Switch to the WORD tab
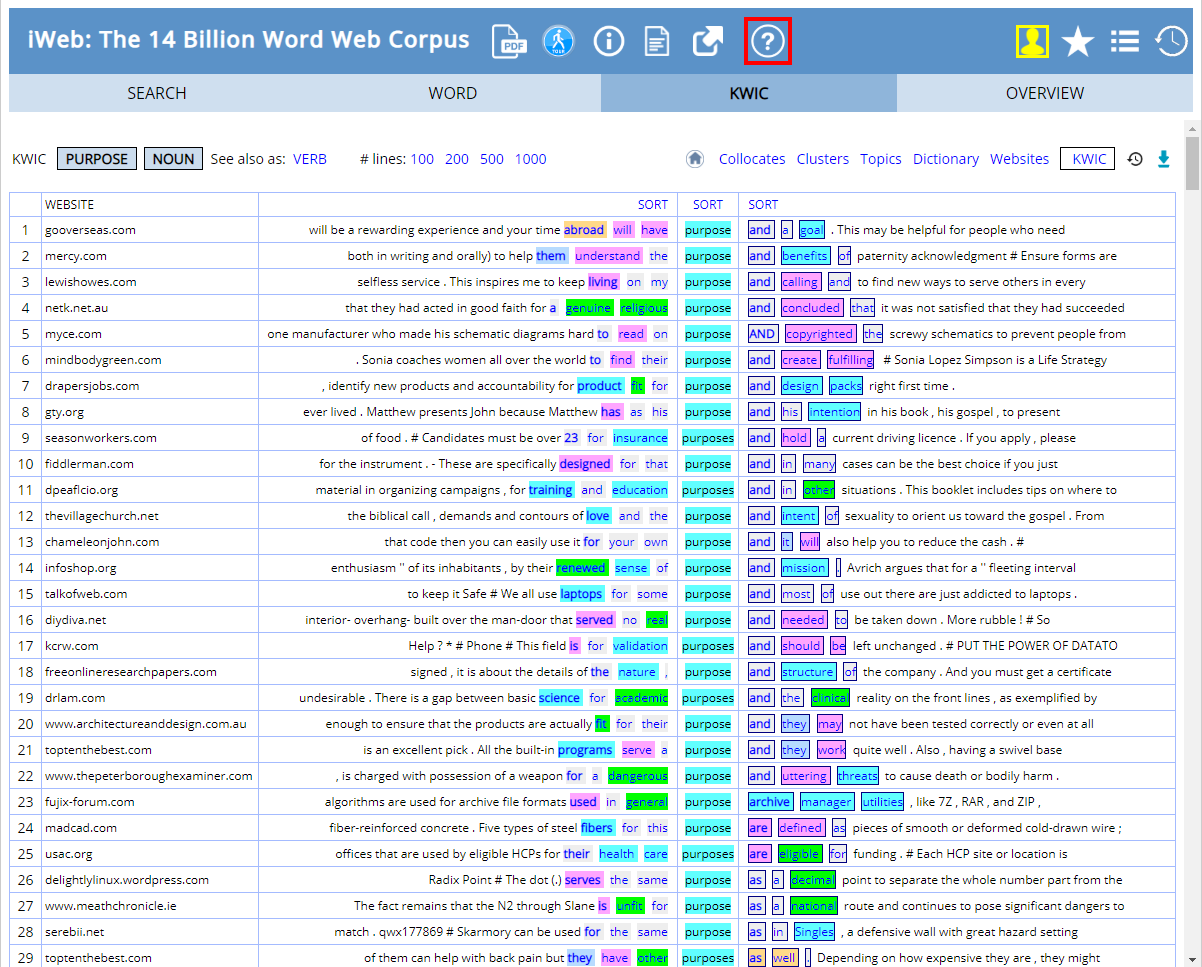Image resolution: width=1202 pixels, height=967 pixels. [453, 93]
